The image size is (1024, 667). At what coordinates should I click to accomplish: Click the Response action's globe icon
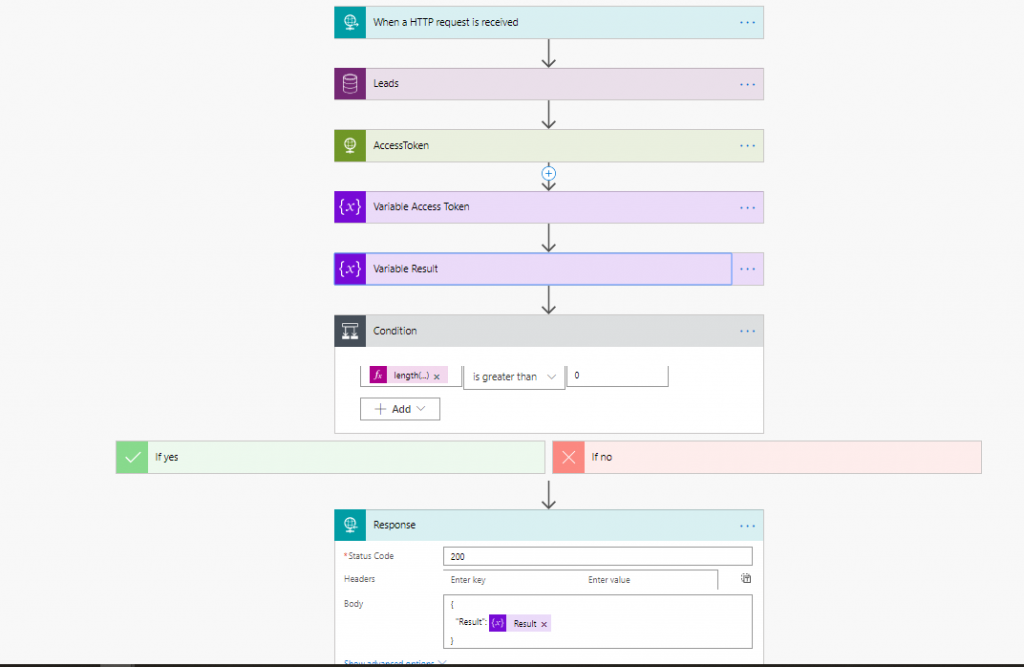(349, 525)
